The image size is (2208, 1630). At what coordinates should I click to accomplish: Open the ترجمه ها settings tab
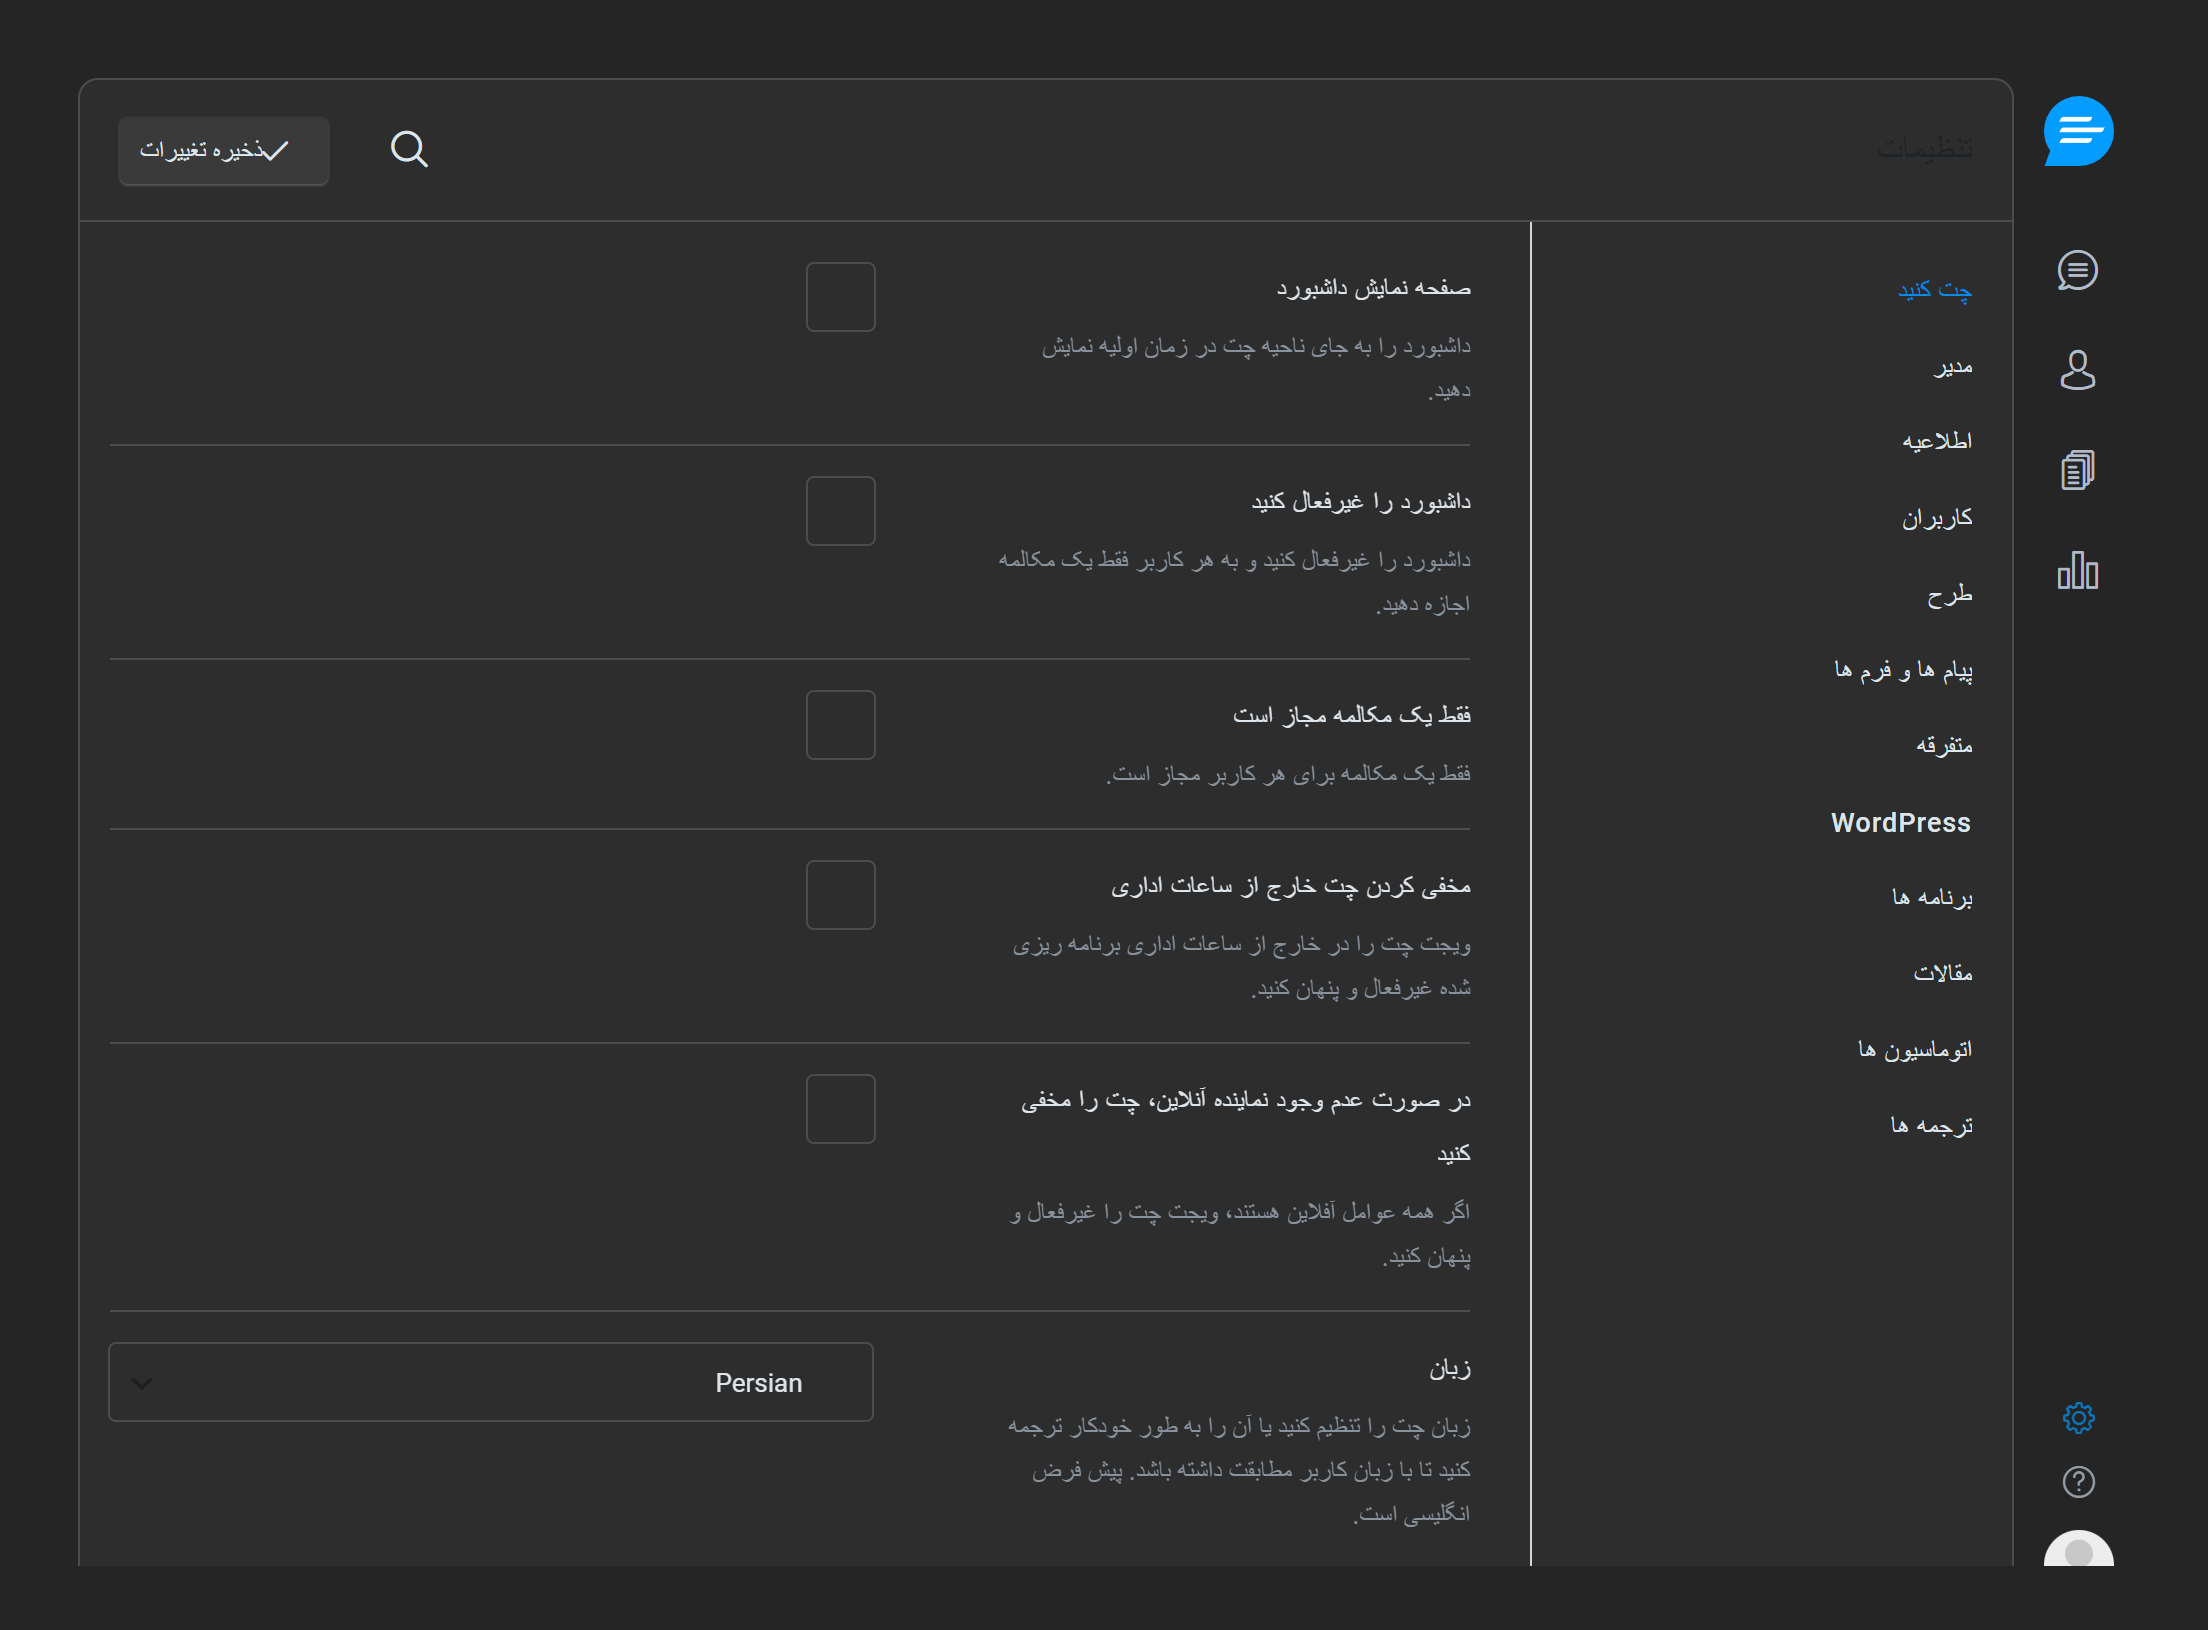[x=1931, y=1125]
